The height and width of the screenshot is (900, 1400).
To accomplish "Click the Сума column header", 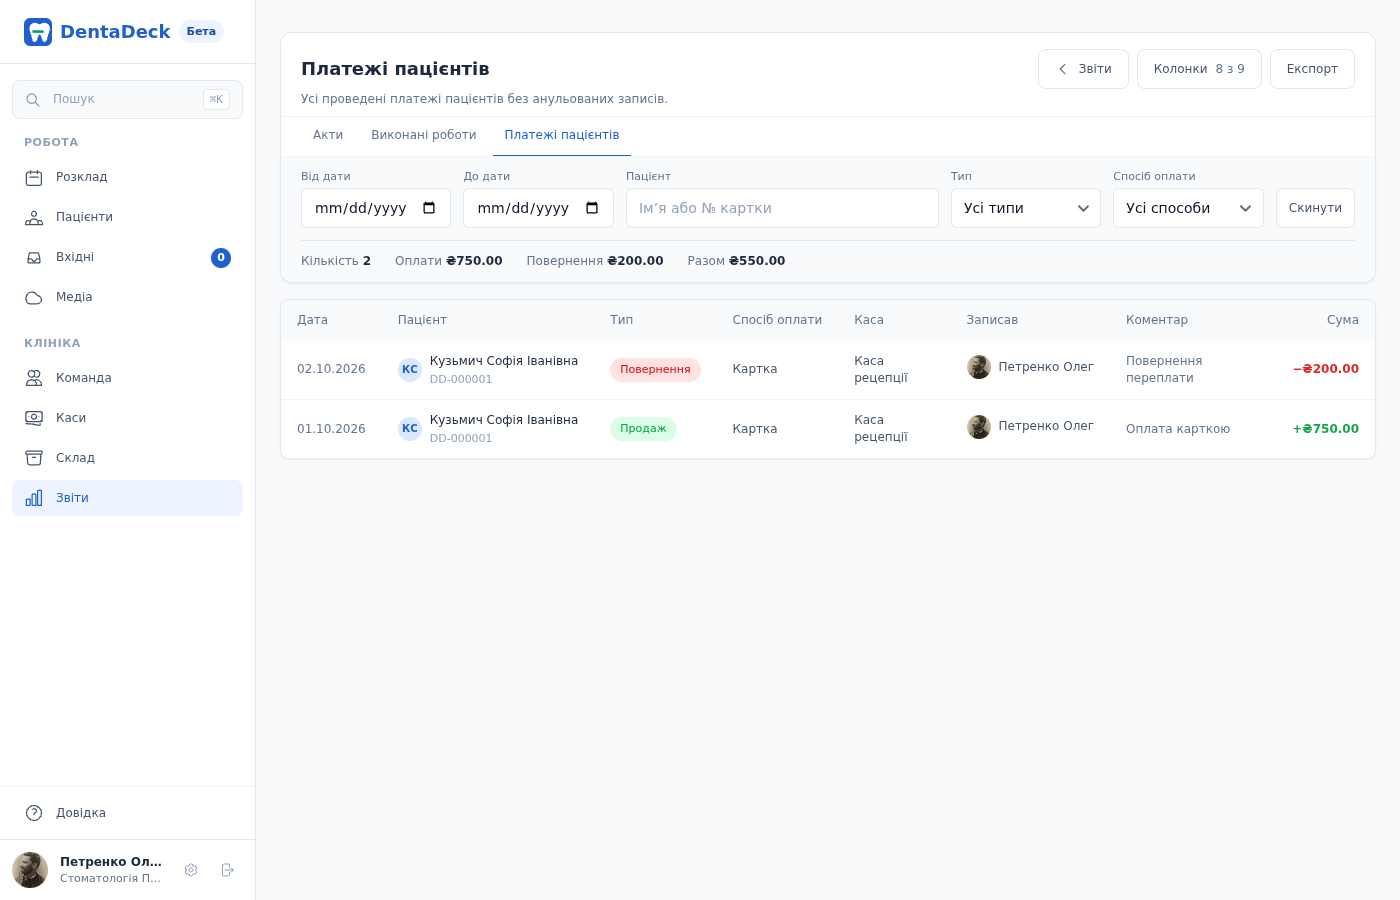I will coord(1342,320).
